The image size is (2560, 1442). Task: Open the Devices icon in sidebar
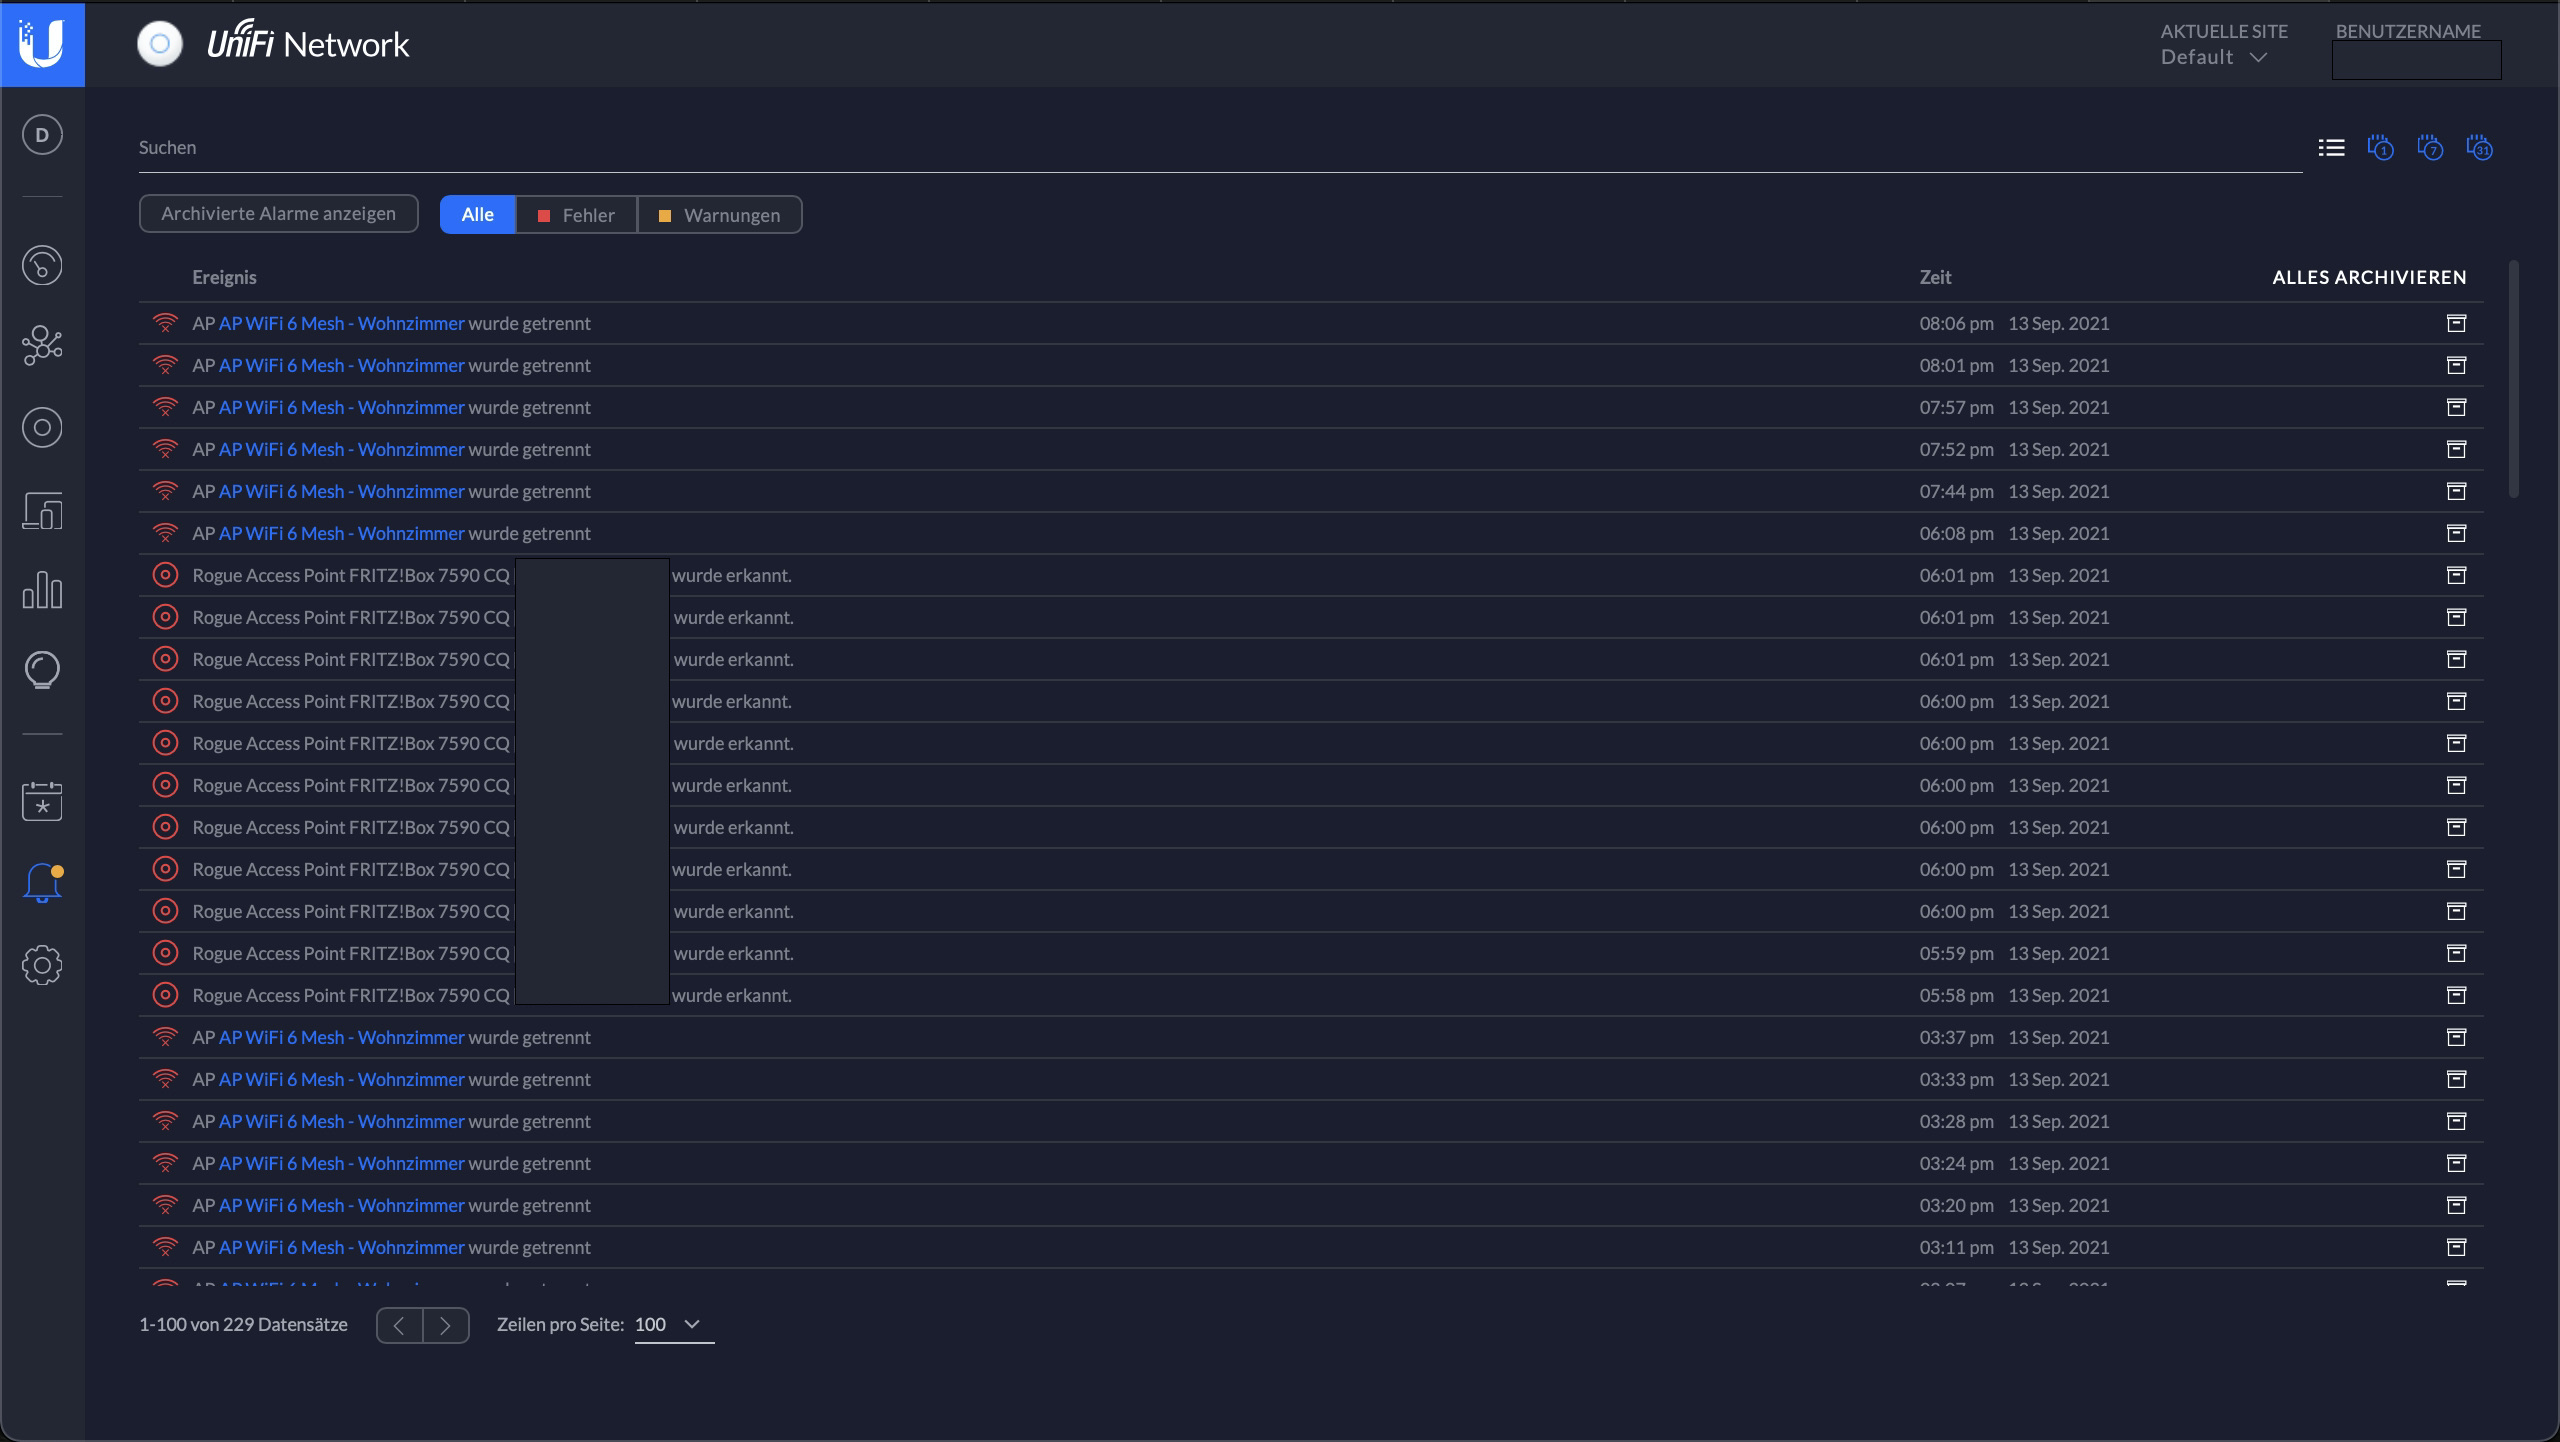[x=42, y=428]
